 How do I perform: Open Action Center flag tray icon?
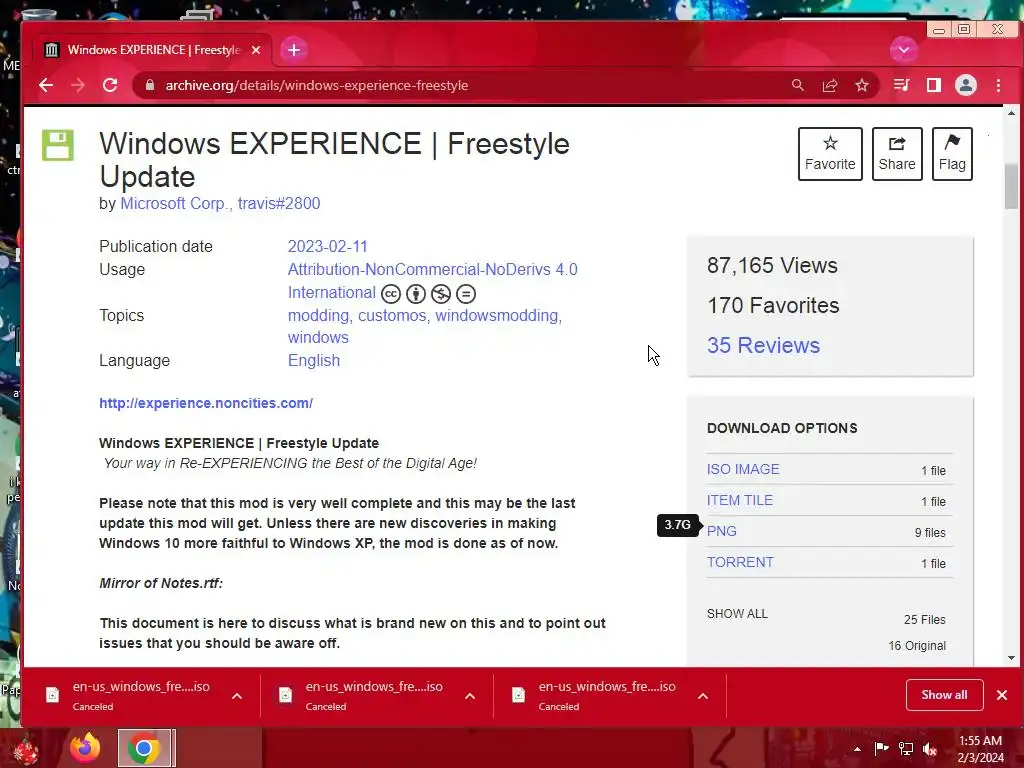click(x=881, y=749)
